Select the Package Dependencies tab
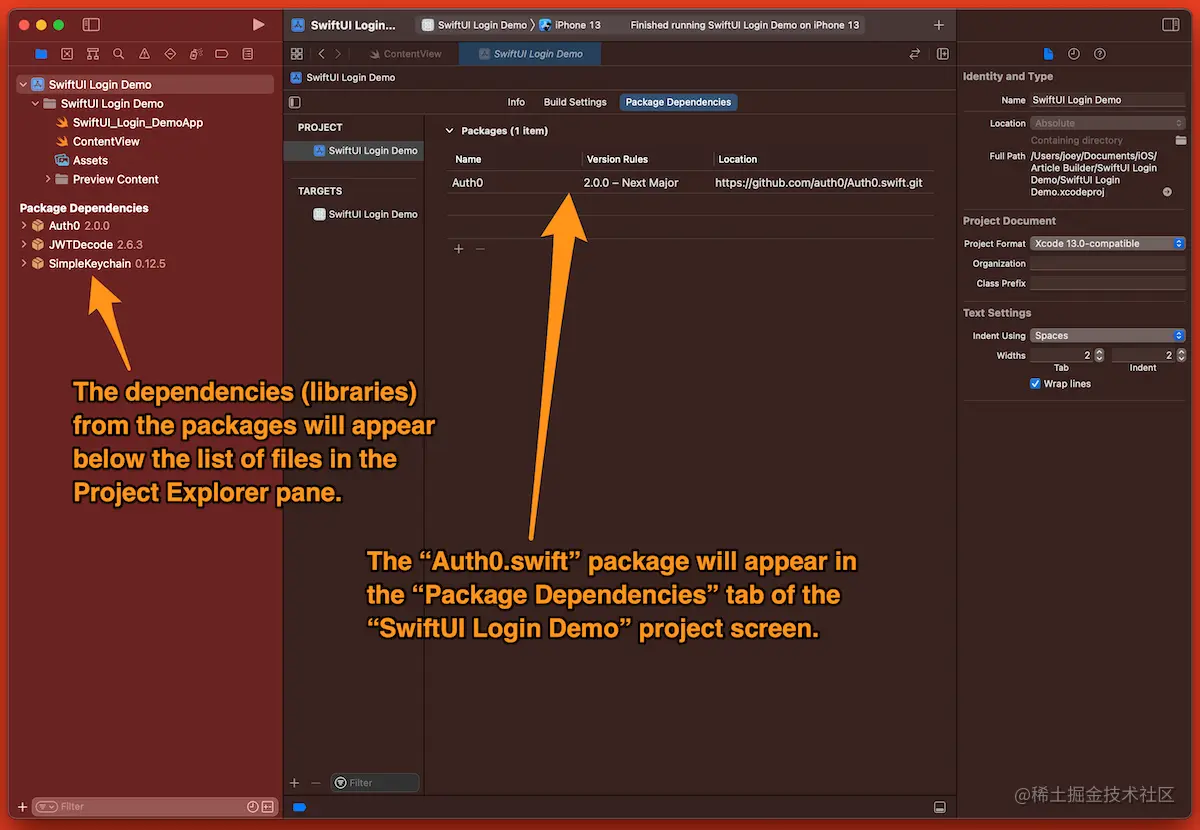Image resolution: width=1200 pixels, height=830 pixels. (678, 102)
